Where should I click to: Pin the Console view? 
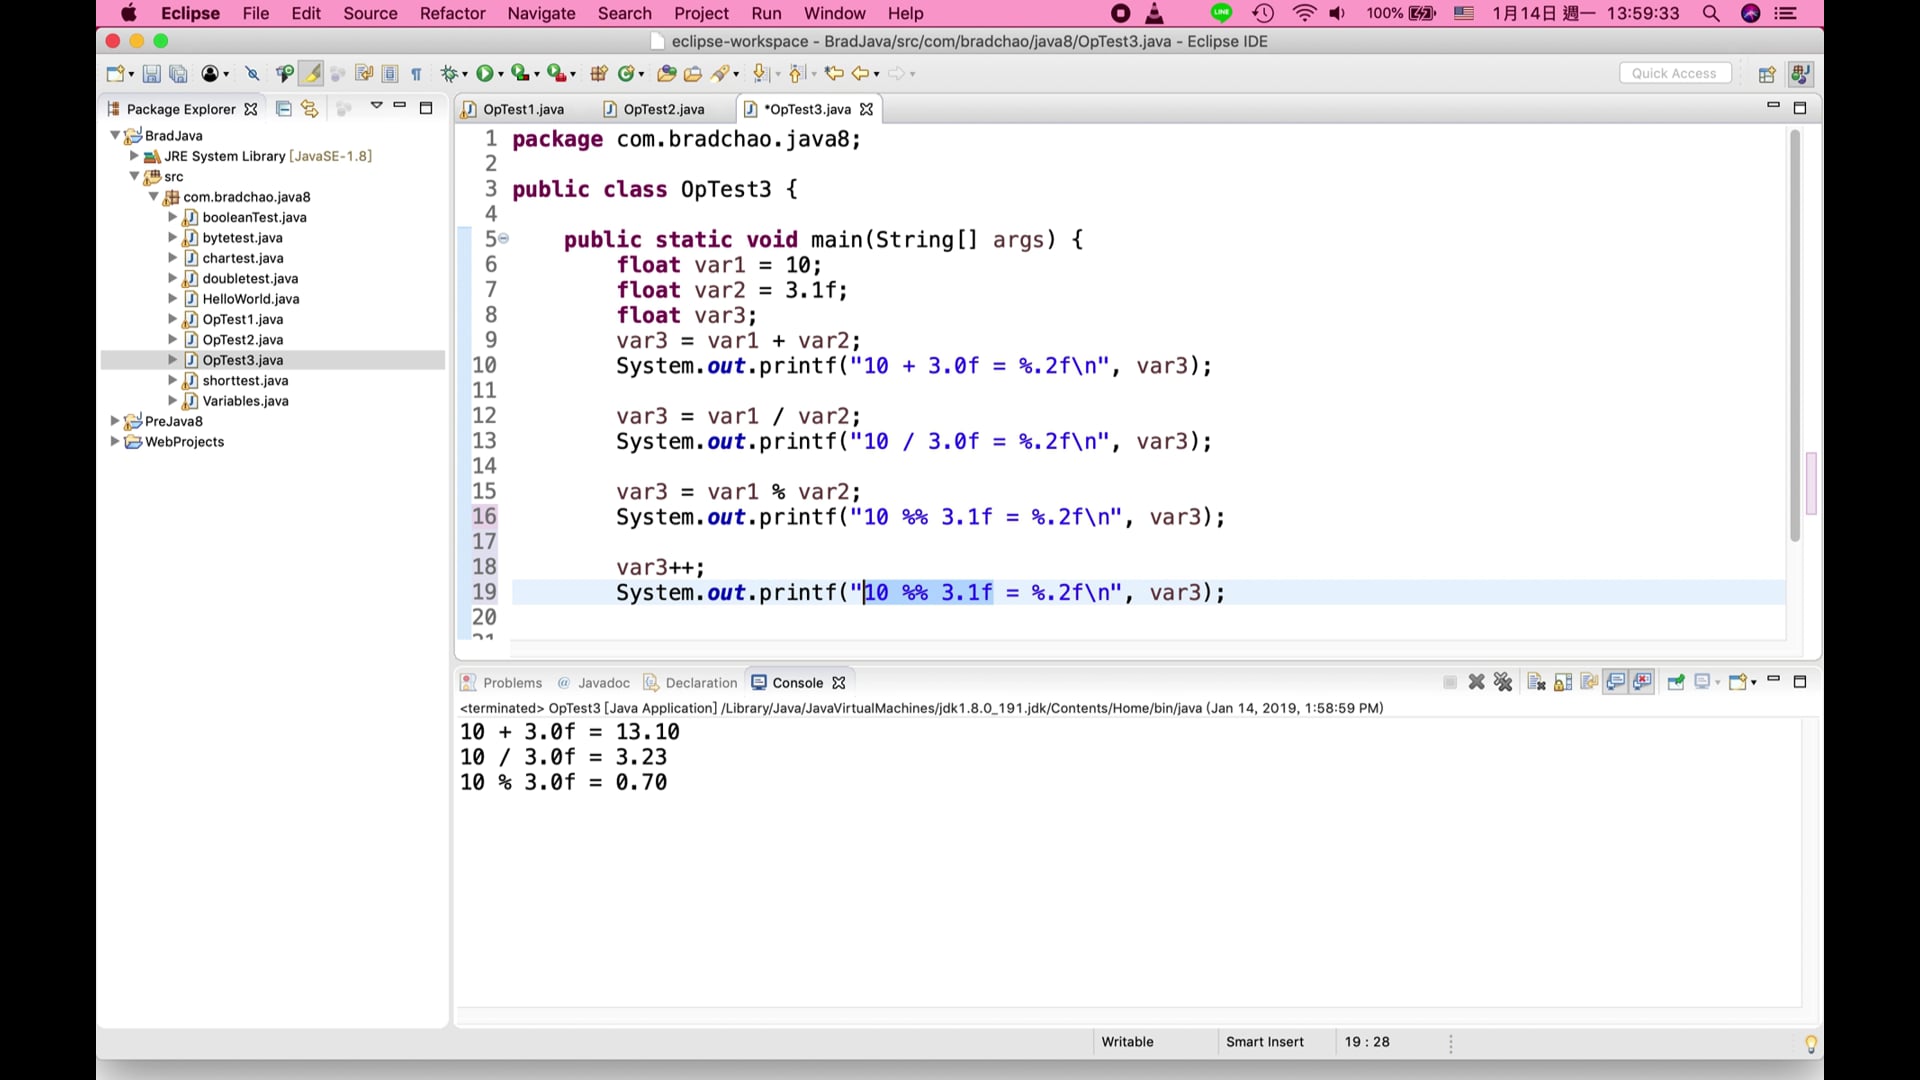pyautogui.click(x=1676, y=681)
